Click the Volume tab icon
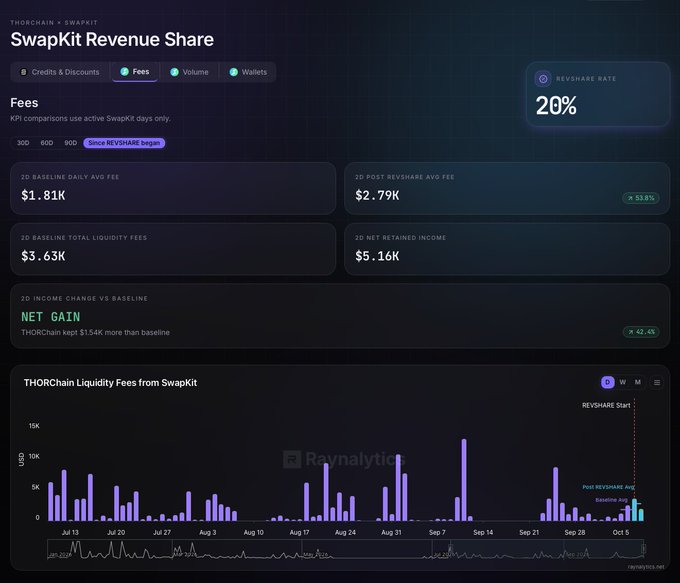The width and height of the screenshot is (680, 583). pos(174,72)
